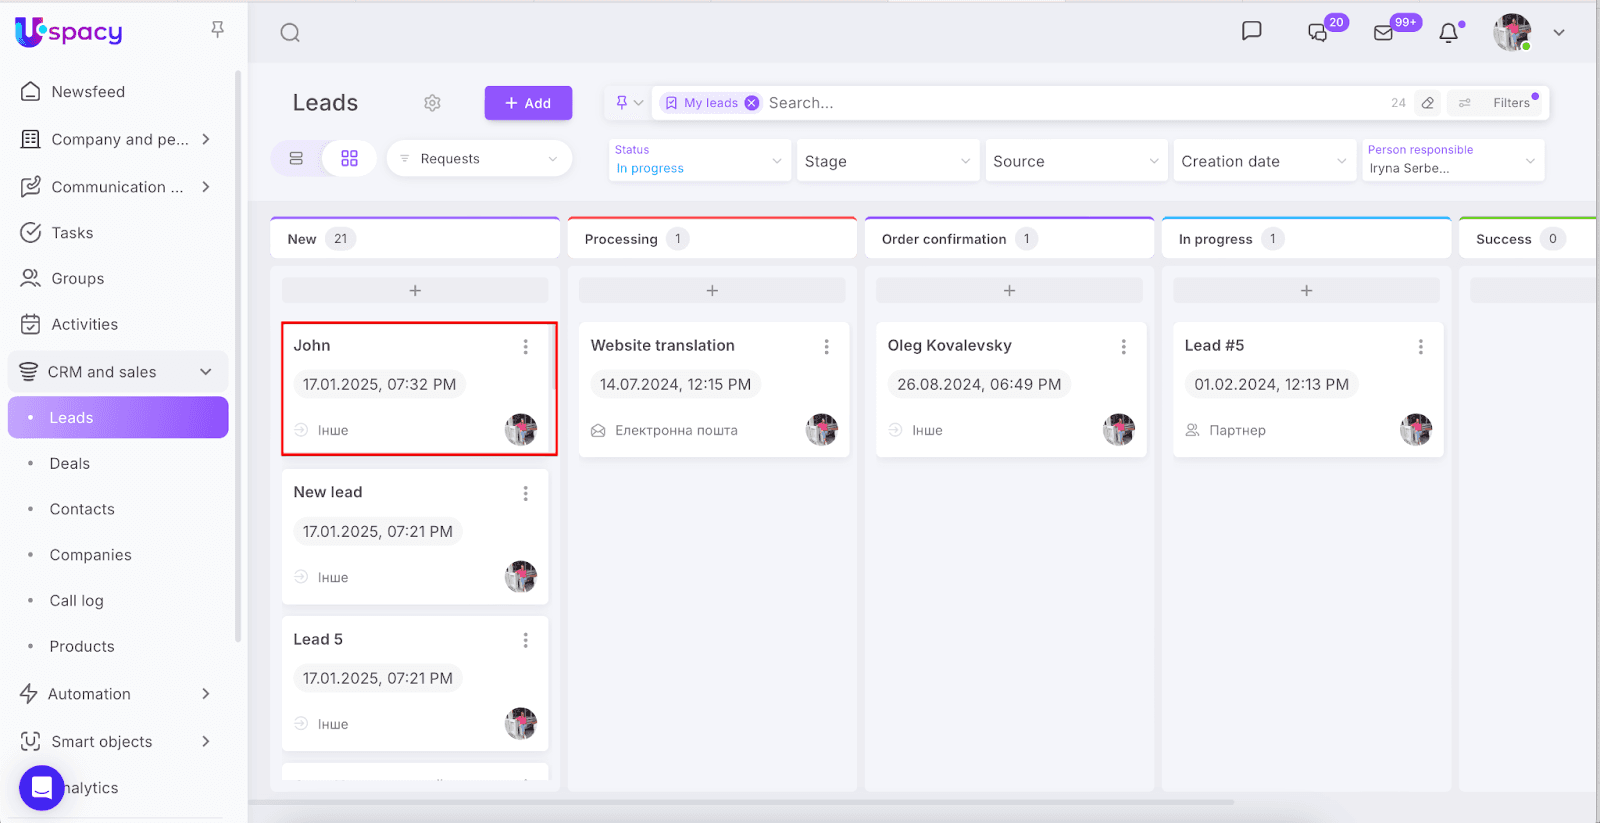Clear filters with the eraser icon
The width and height of the screenshot is (1600, 823).
1428,103
